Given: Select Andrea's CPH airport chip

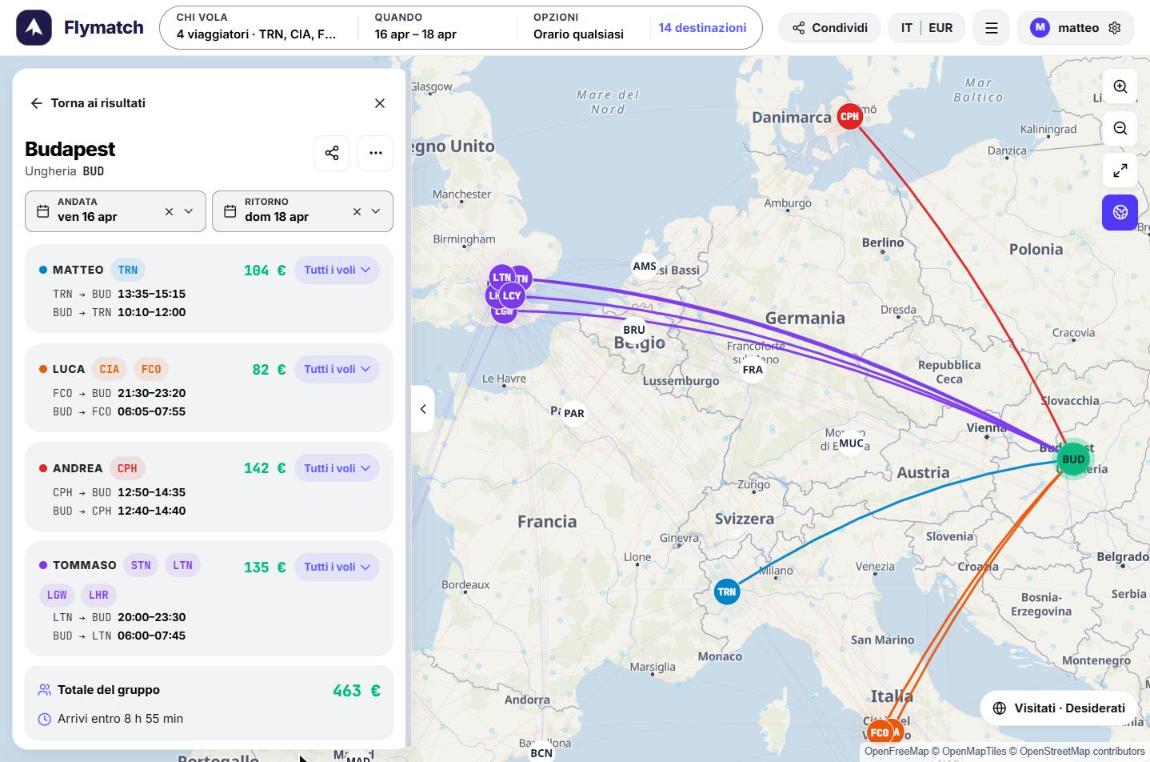Looking at the screenshot, I should [x=127, y=468].
